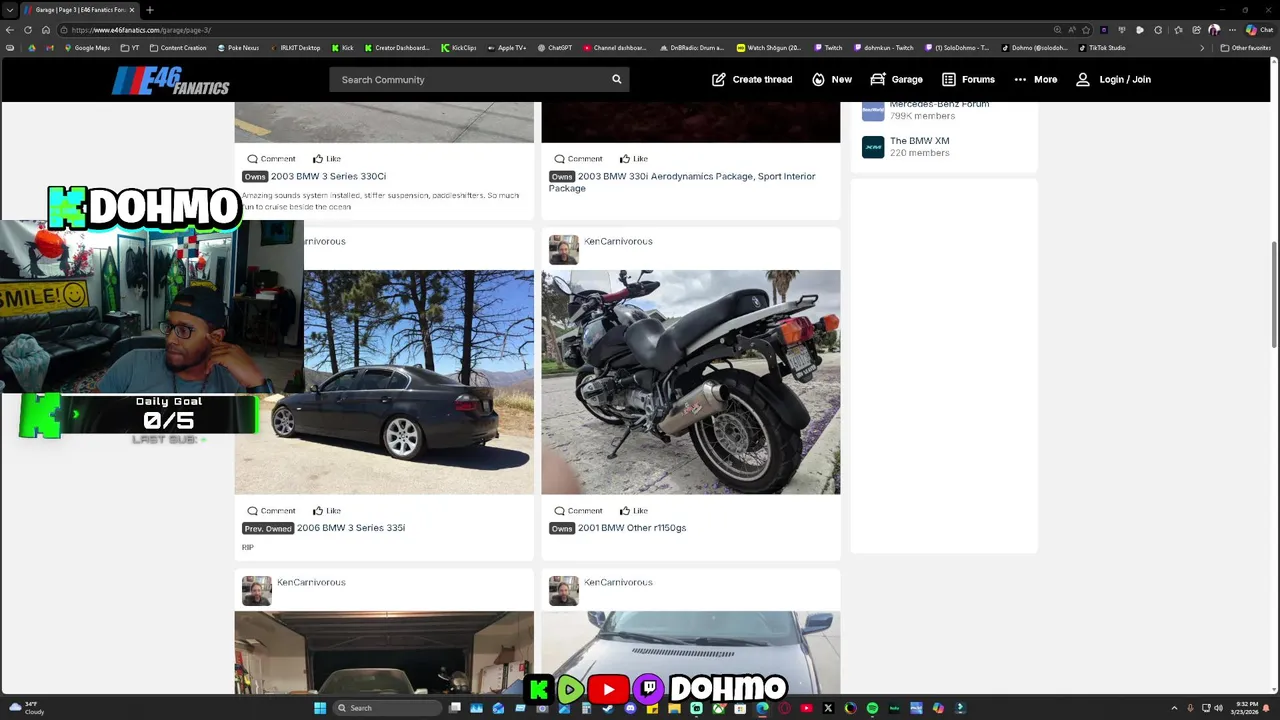The height and width of the screenshot is (720, 1280).
Task: Click KenCarnivorous avatar above the garage photo
Action: click(256, 590)
